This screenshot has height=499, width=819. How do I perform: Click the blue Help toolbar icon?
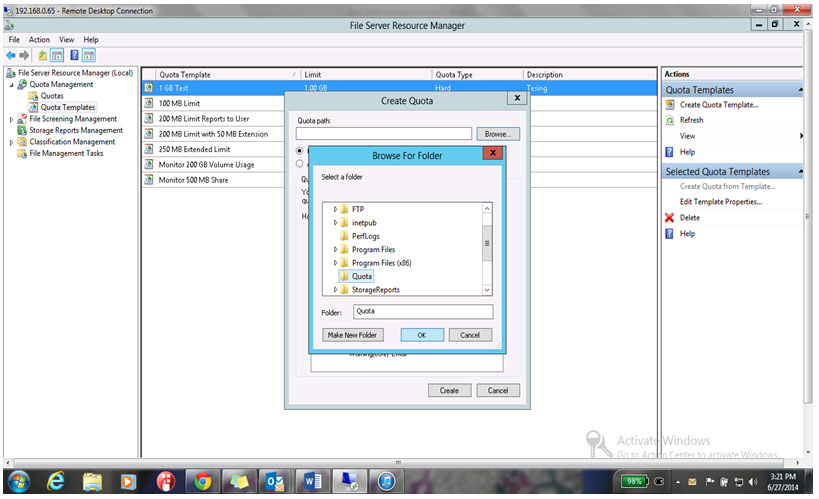74,55
